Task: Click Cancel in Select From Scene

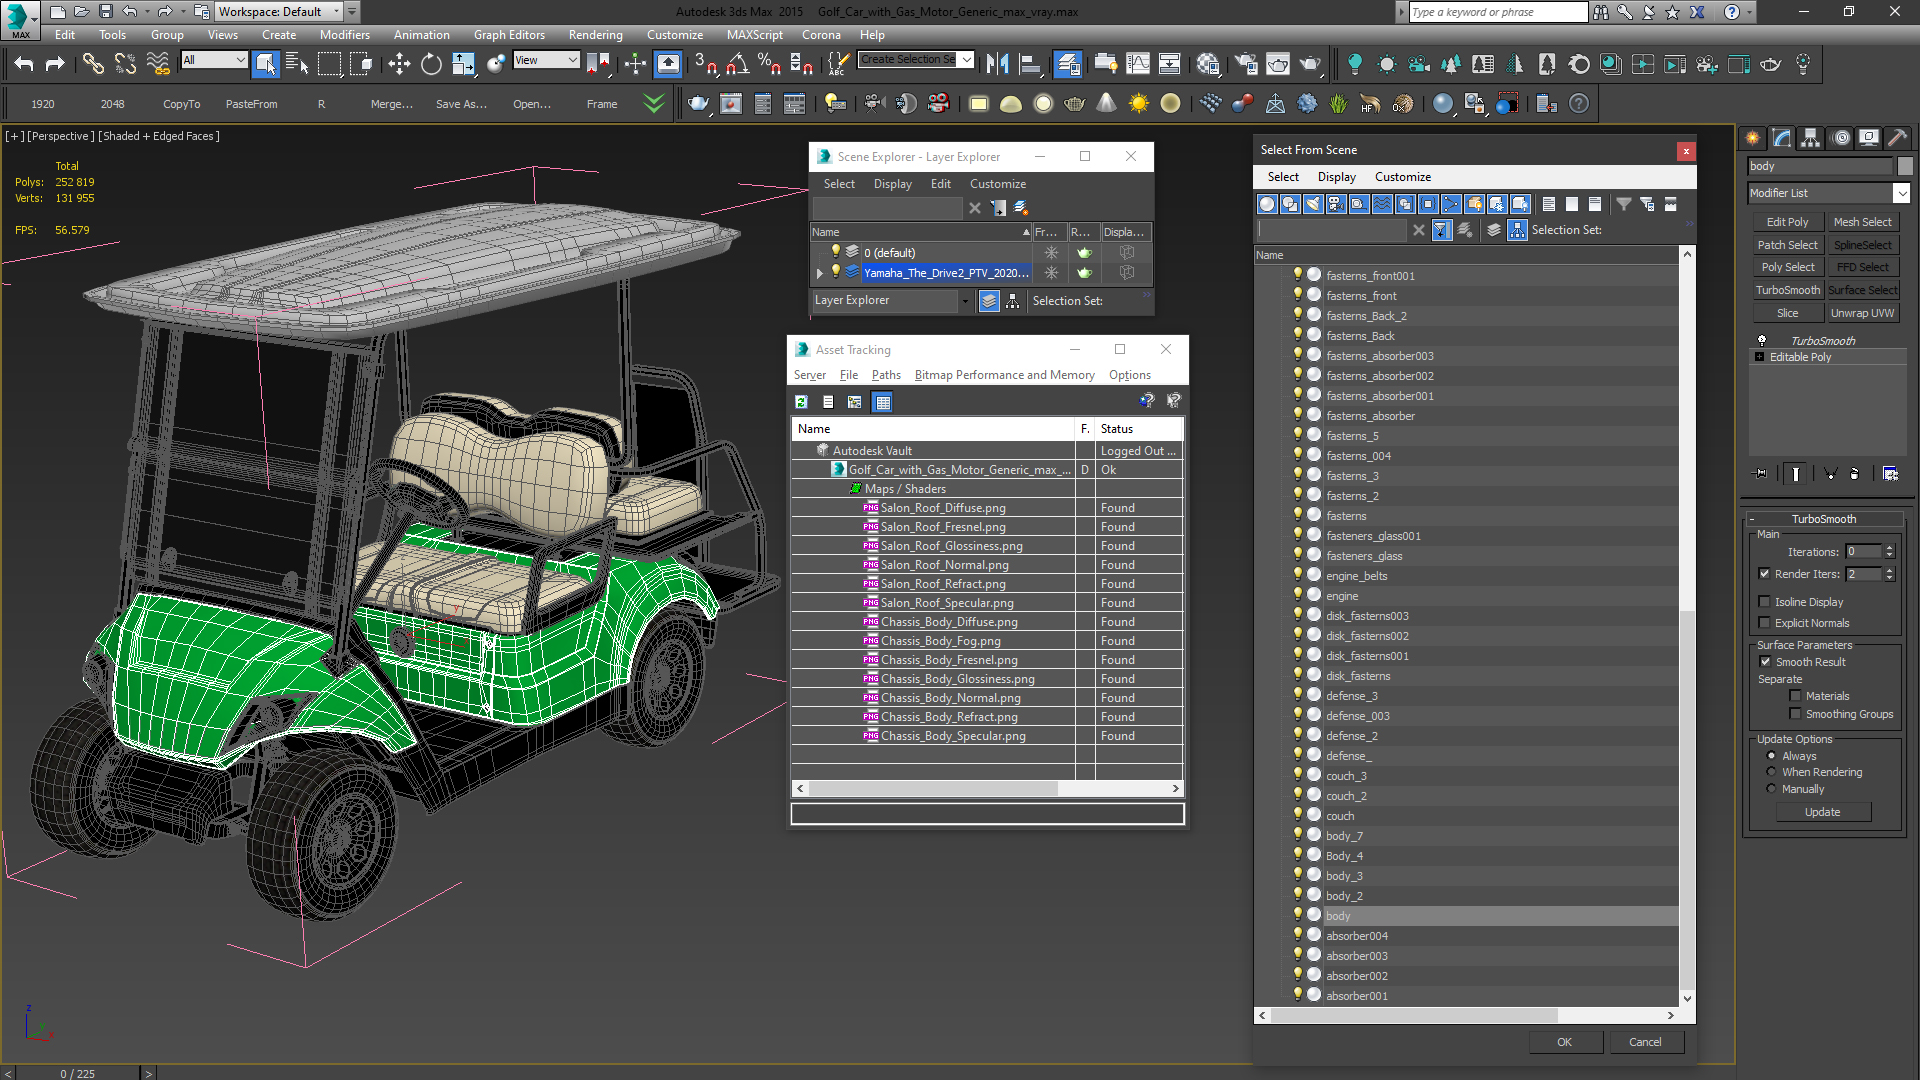Action: 1646,1042
